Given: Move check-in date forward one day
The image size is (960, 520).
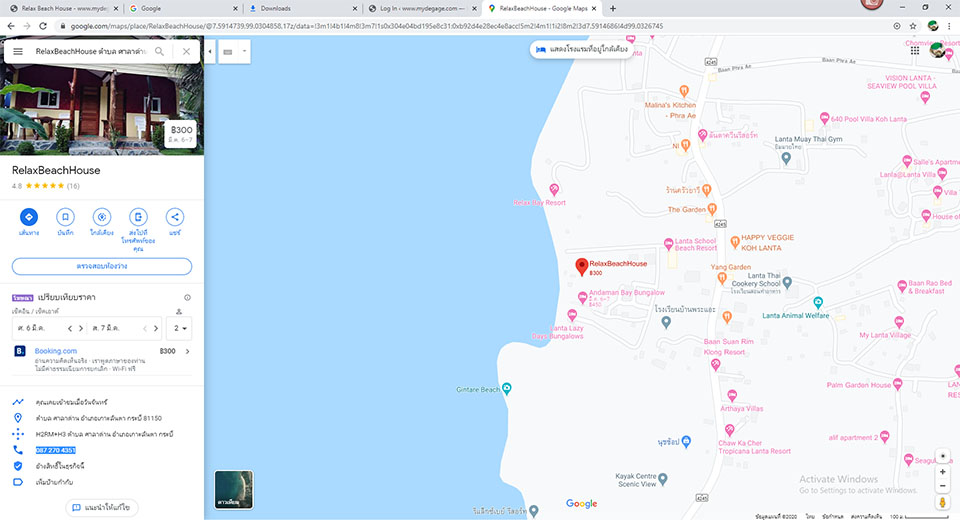Looking at the screenshot, I should click(x=81, y=328).
